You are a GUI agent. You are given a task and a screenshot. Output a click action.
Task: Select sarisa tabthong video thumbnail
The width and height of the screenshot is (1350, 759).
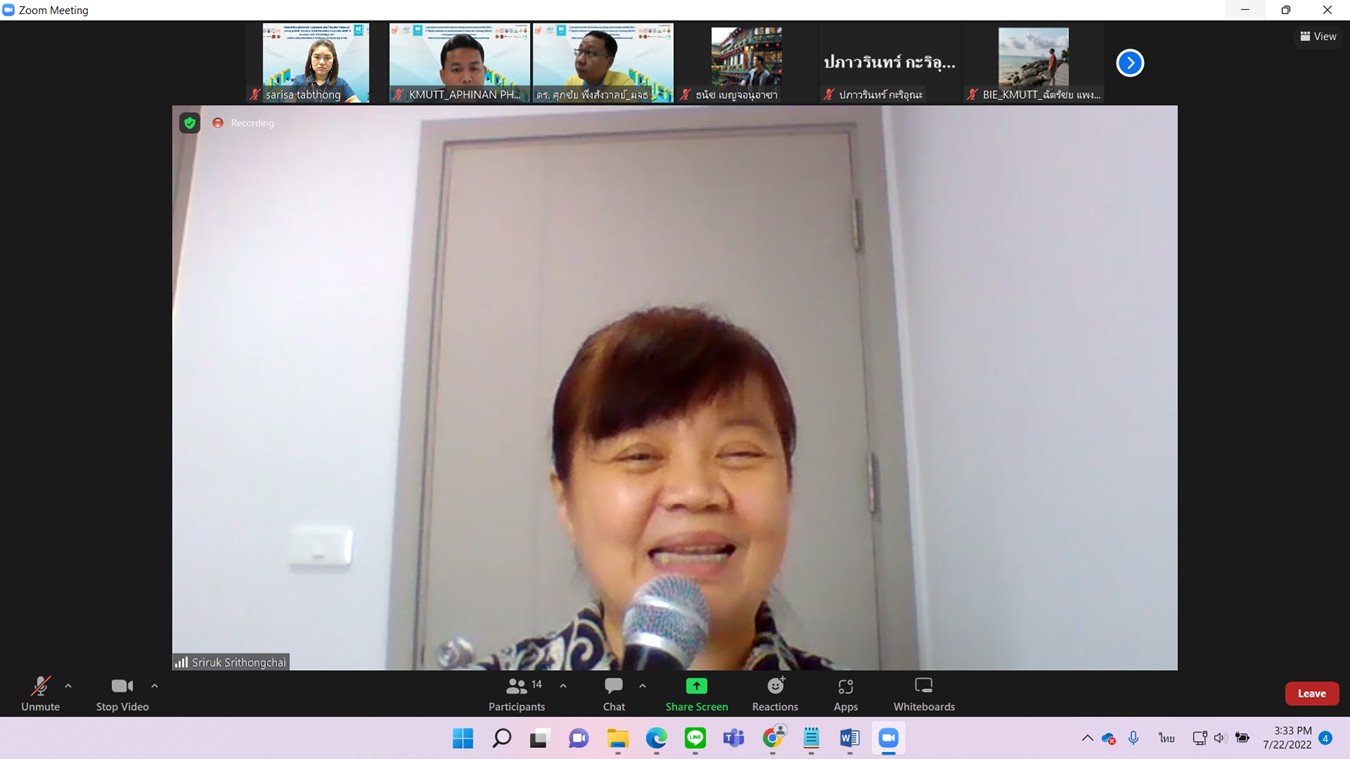(315, 62)
